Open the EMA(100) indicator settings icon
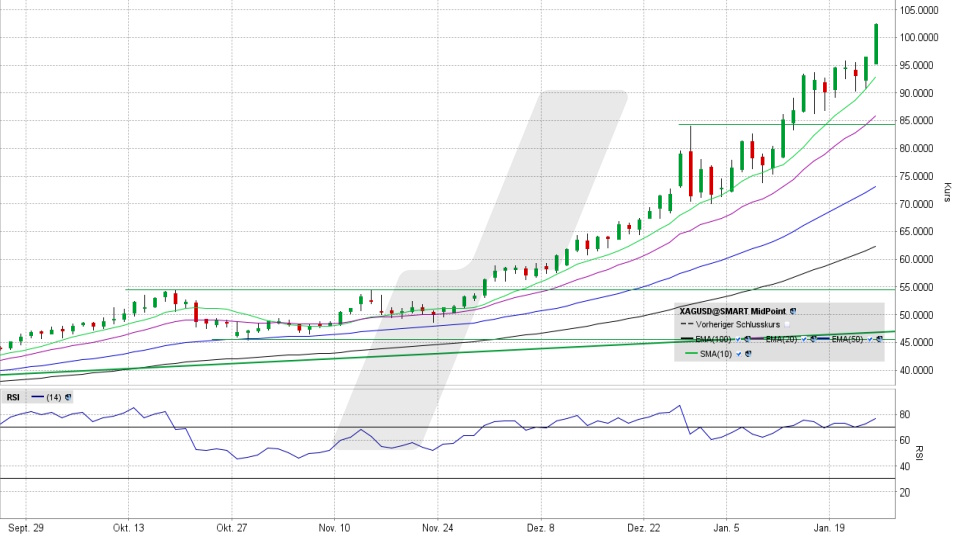 (x=748, y=339)
